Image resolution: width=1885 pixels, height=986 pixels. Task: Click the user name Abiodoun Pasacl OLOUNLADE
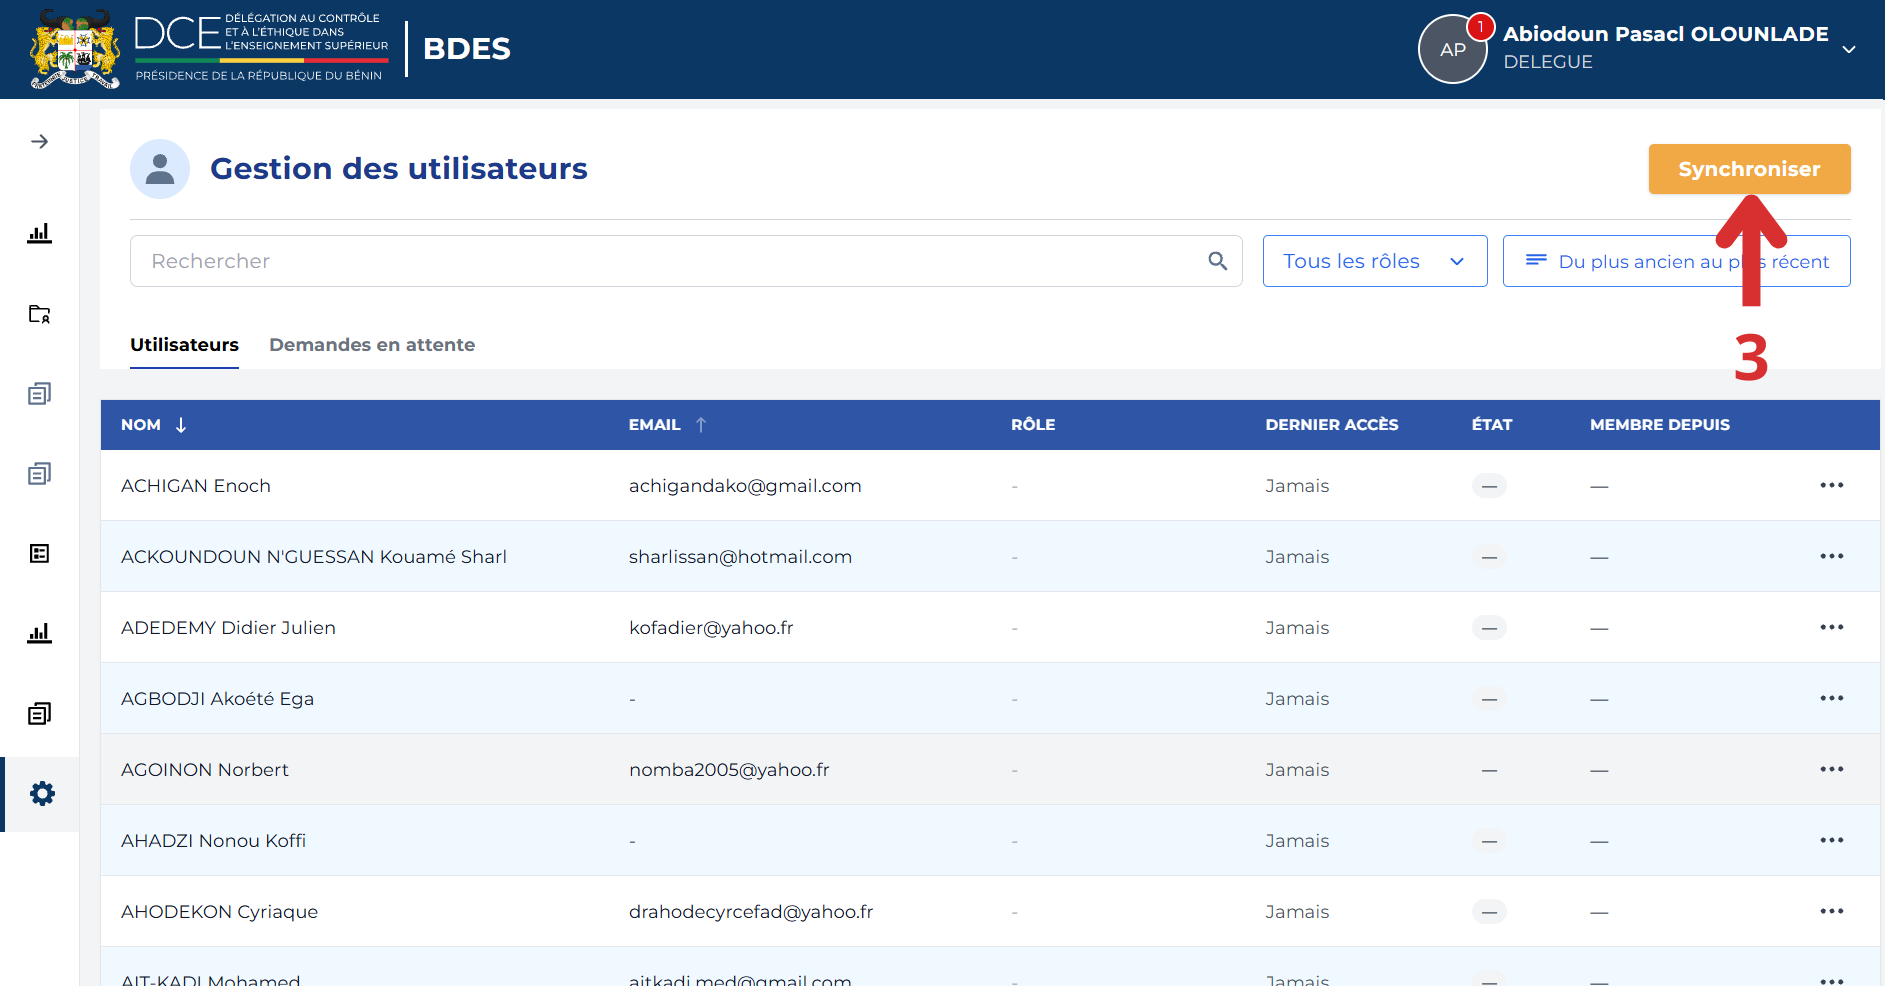point(1665,34)
